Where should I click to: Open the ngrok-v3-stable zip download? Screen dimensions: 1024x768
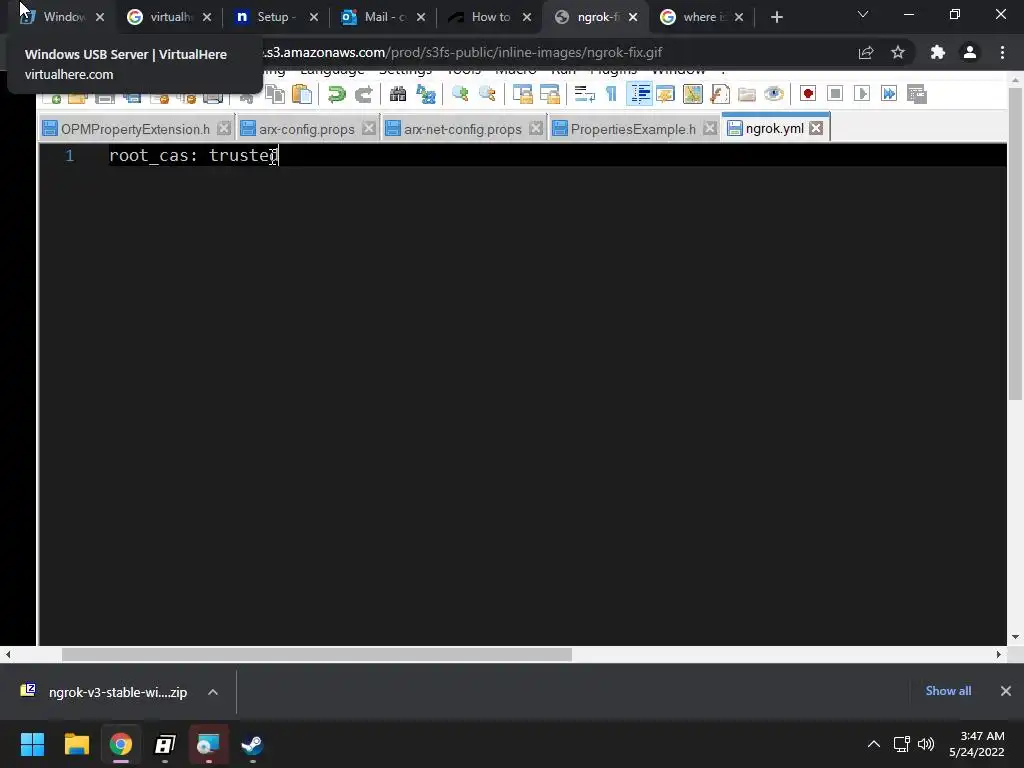(104, 692)
